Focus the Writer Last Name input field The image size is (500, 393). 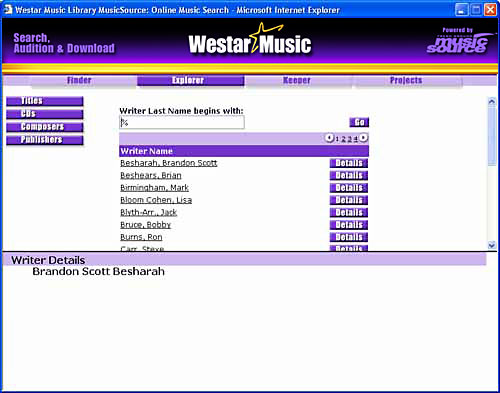click(x=182, y=122)
